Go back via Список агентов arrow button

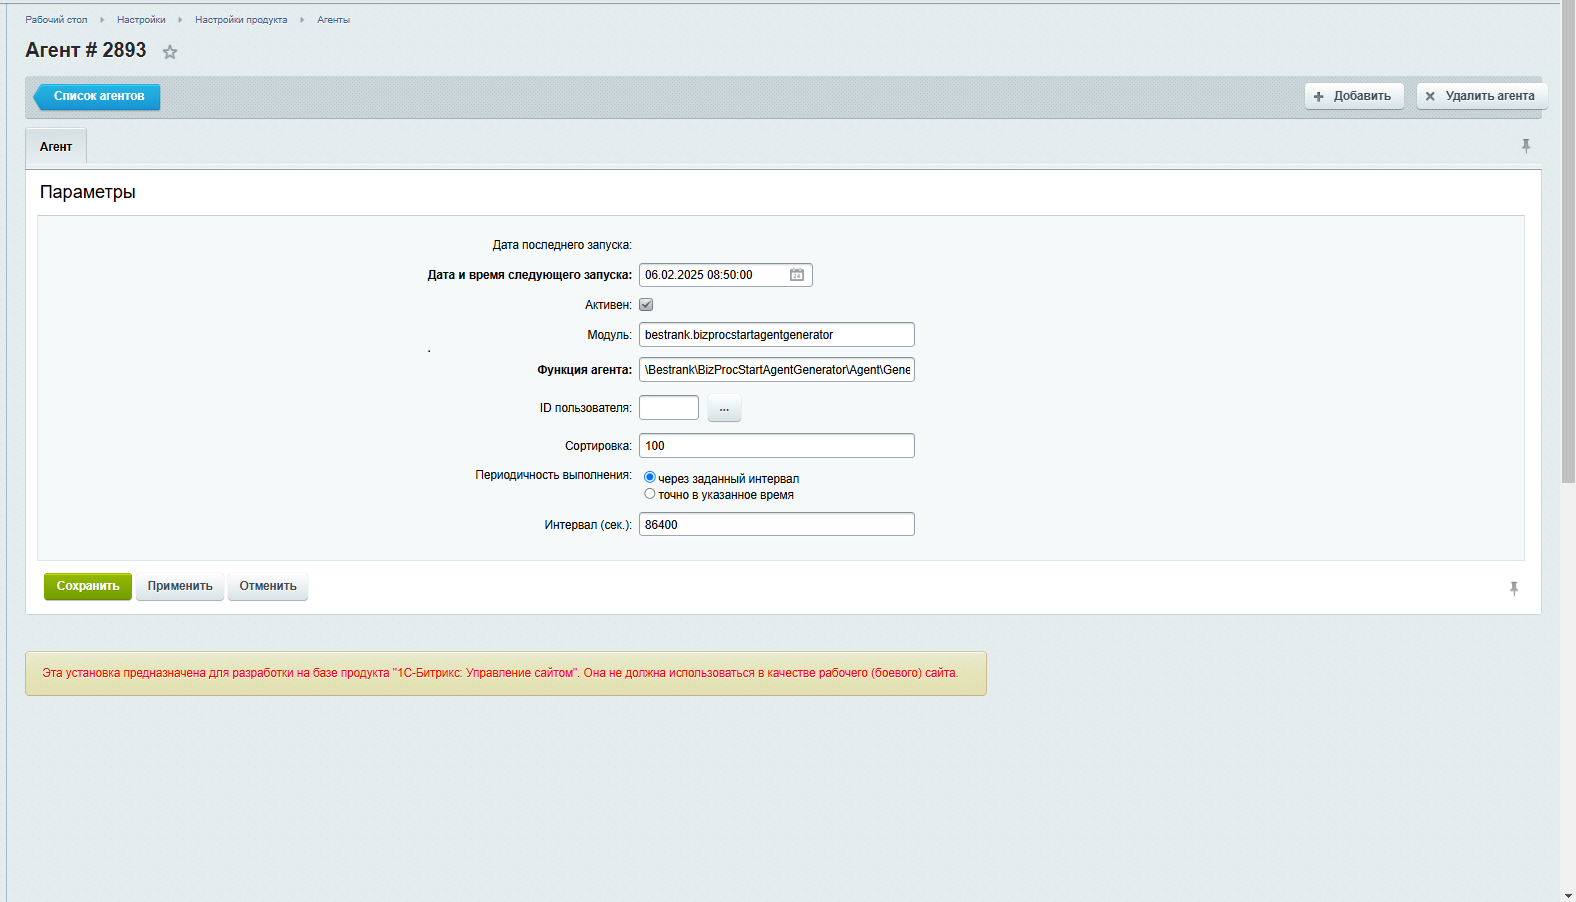click(98, 96)
